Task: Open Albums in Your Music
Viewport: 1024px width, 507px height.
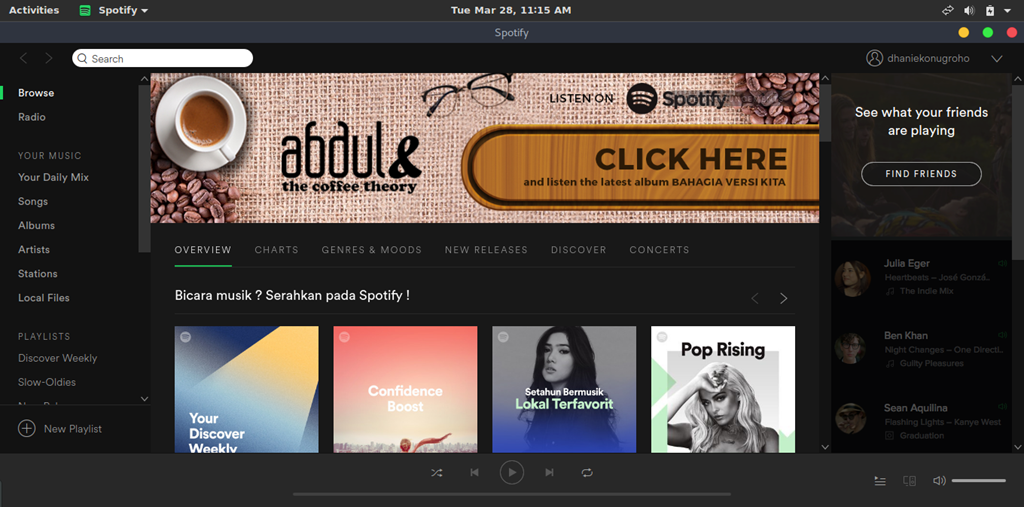Action: pos(37,225)
